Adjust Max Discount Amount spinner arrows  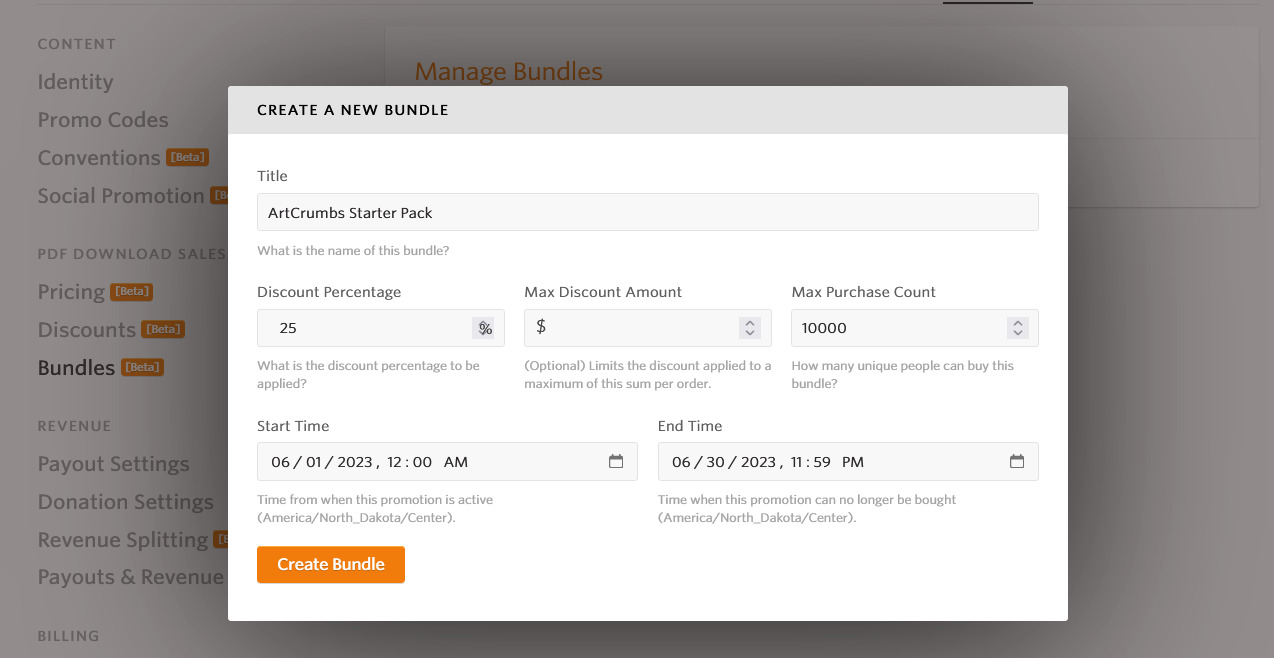[750, 328]
